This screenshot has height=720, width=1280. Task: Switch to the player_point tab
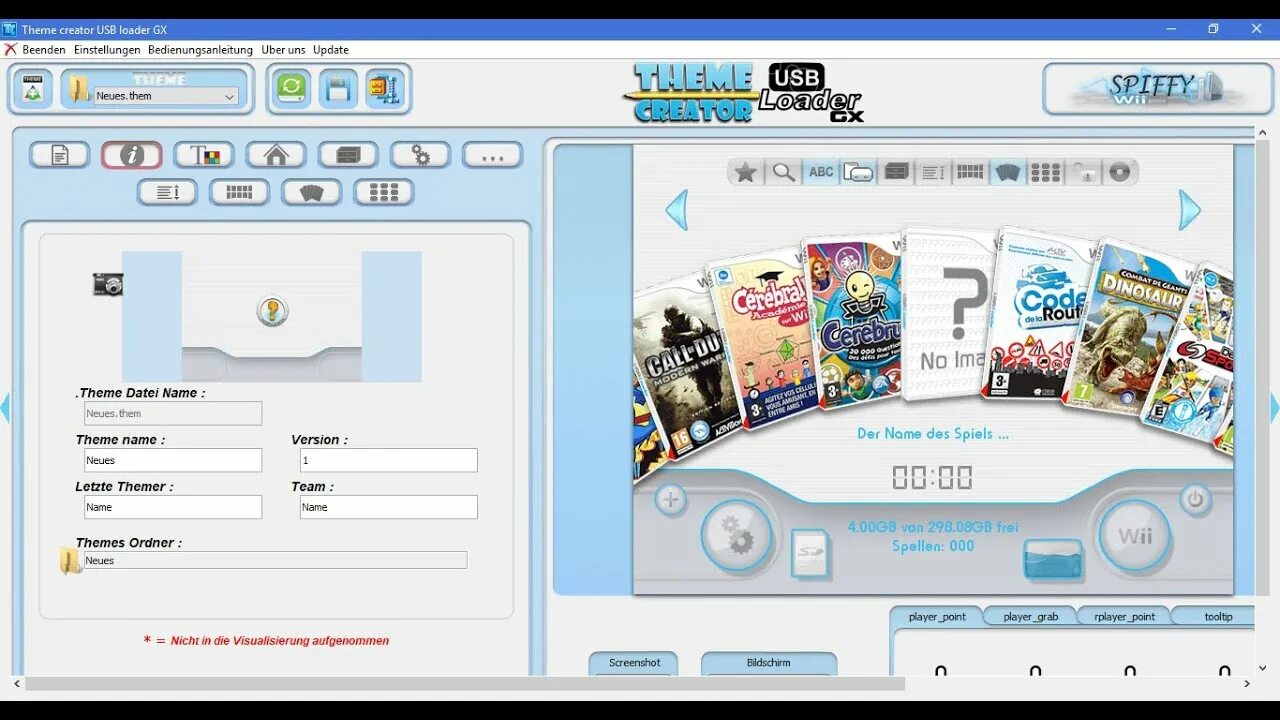point(937,616)
